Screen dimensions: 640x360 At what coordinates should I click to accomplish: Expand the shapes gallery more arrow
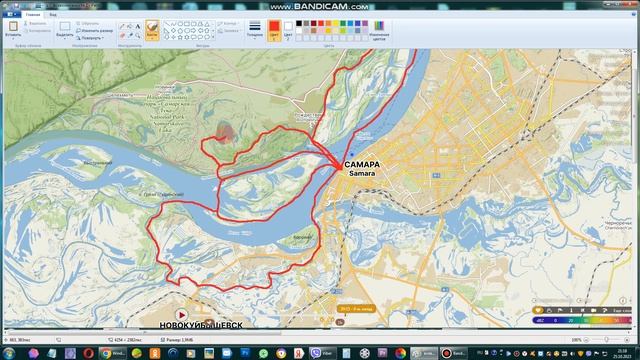[x=213, y=37]
